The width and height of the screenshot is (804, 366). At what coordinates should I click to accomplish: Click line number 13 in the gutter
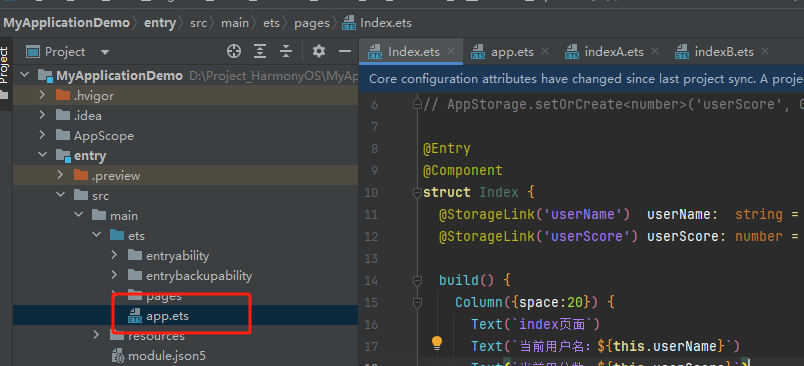click(x=371, y=258)
